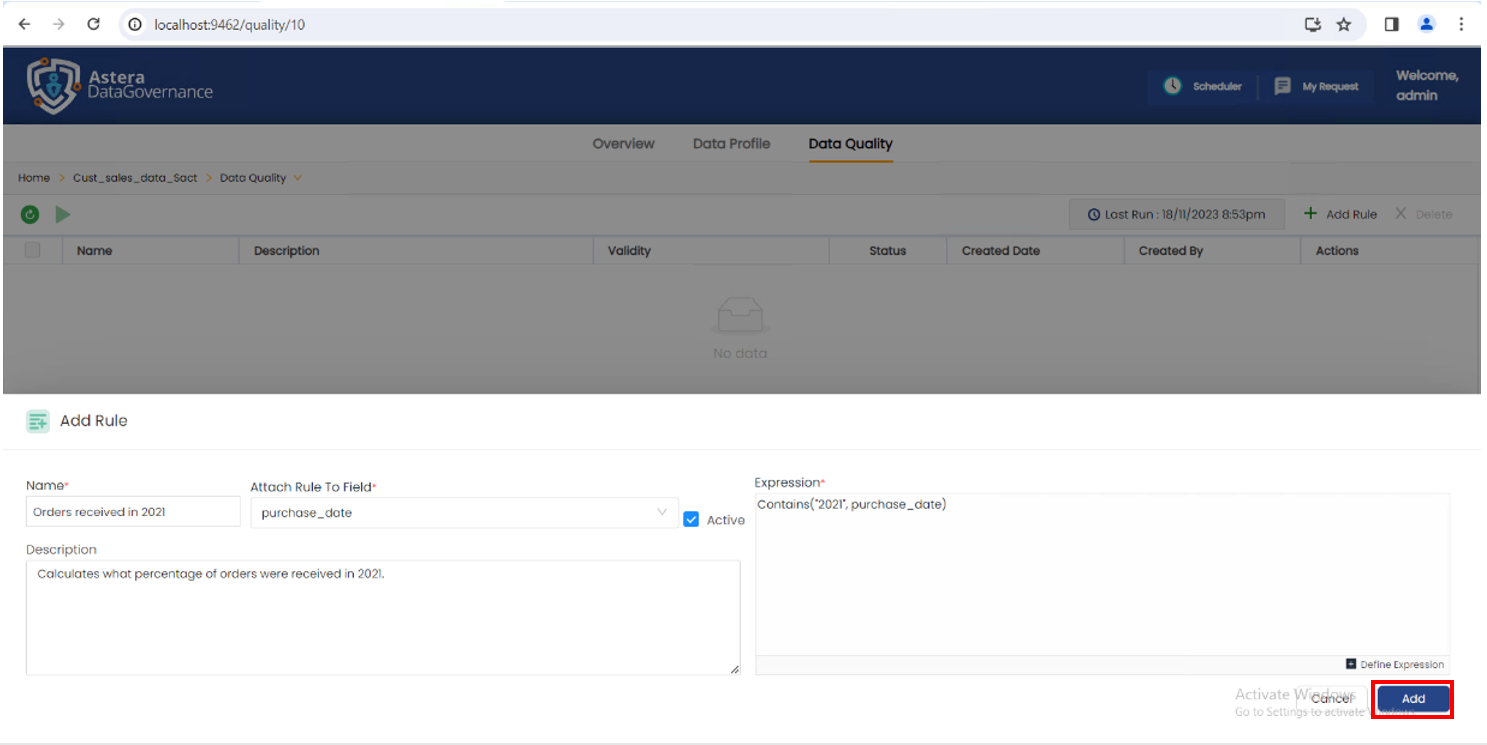Image resolution: width=1487 pixels, height=745 pixels.
Task: Switch to the Data Profile tab
Action: tap(732, 144)
